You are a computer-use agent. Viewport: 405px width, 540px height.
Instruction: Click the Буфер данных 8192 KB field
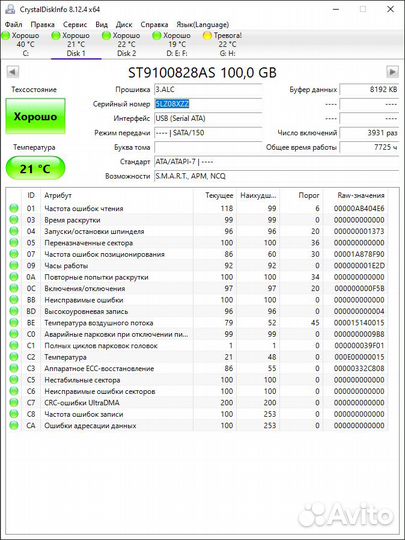coord(369,90)
